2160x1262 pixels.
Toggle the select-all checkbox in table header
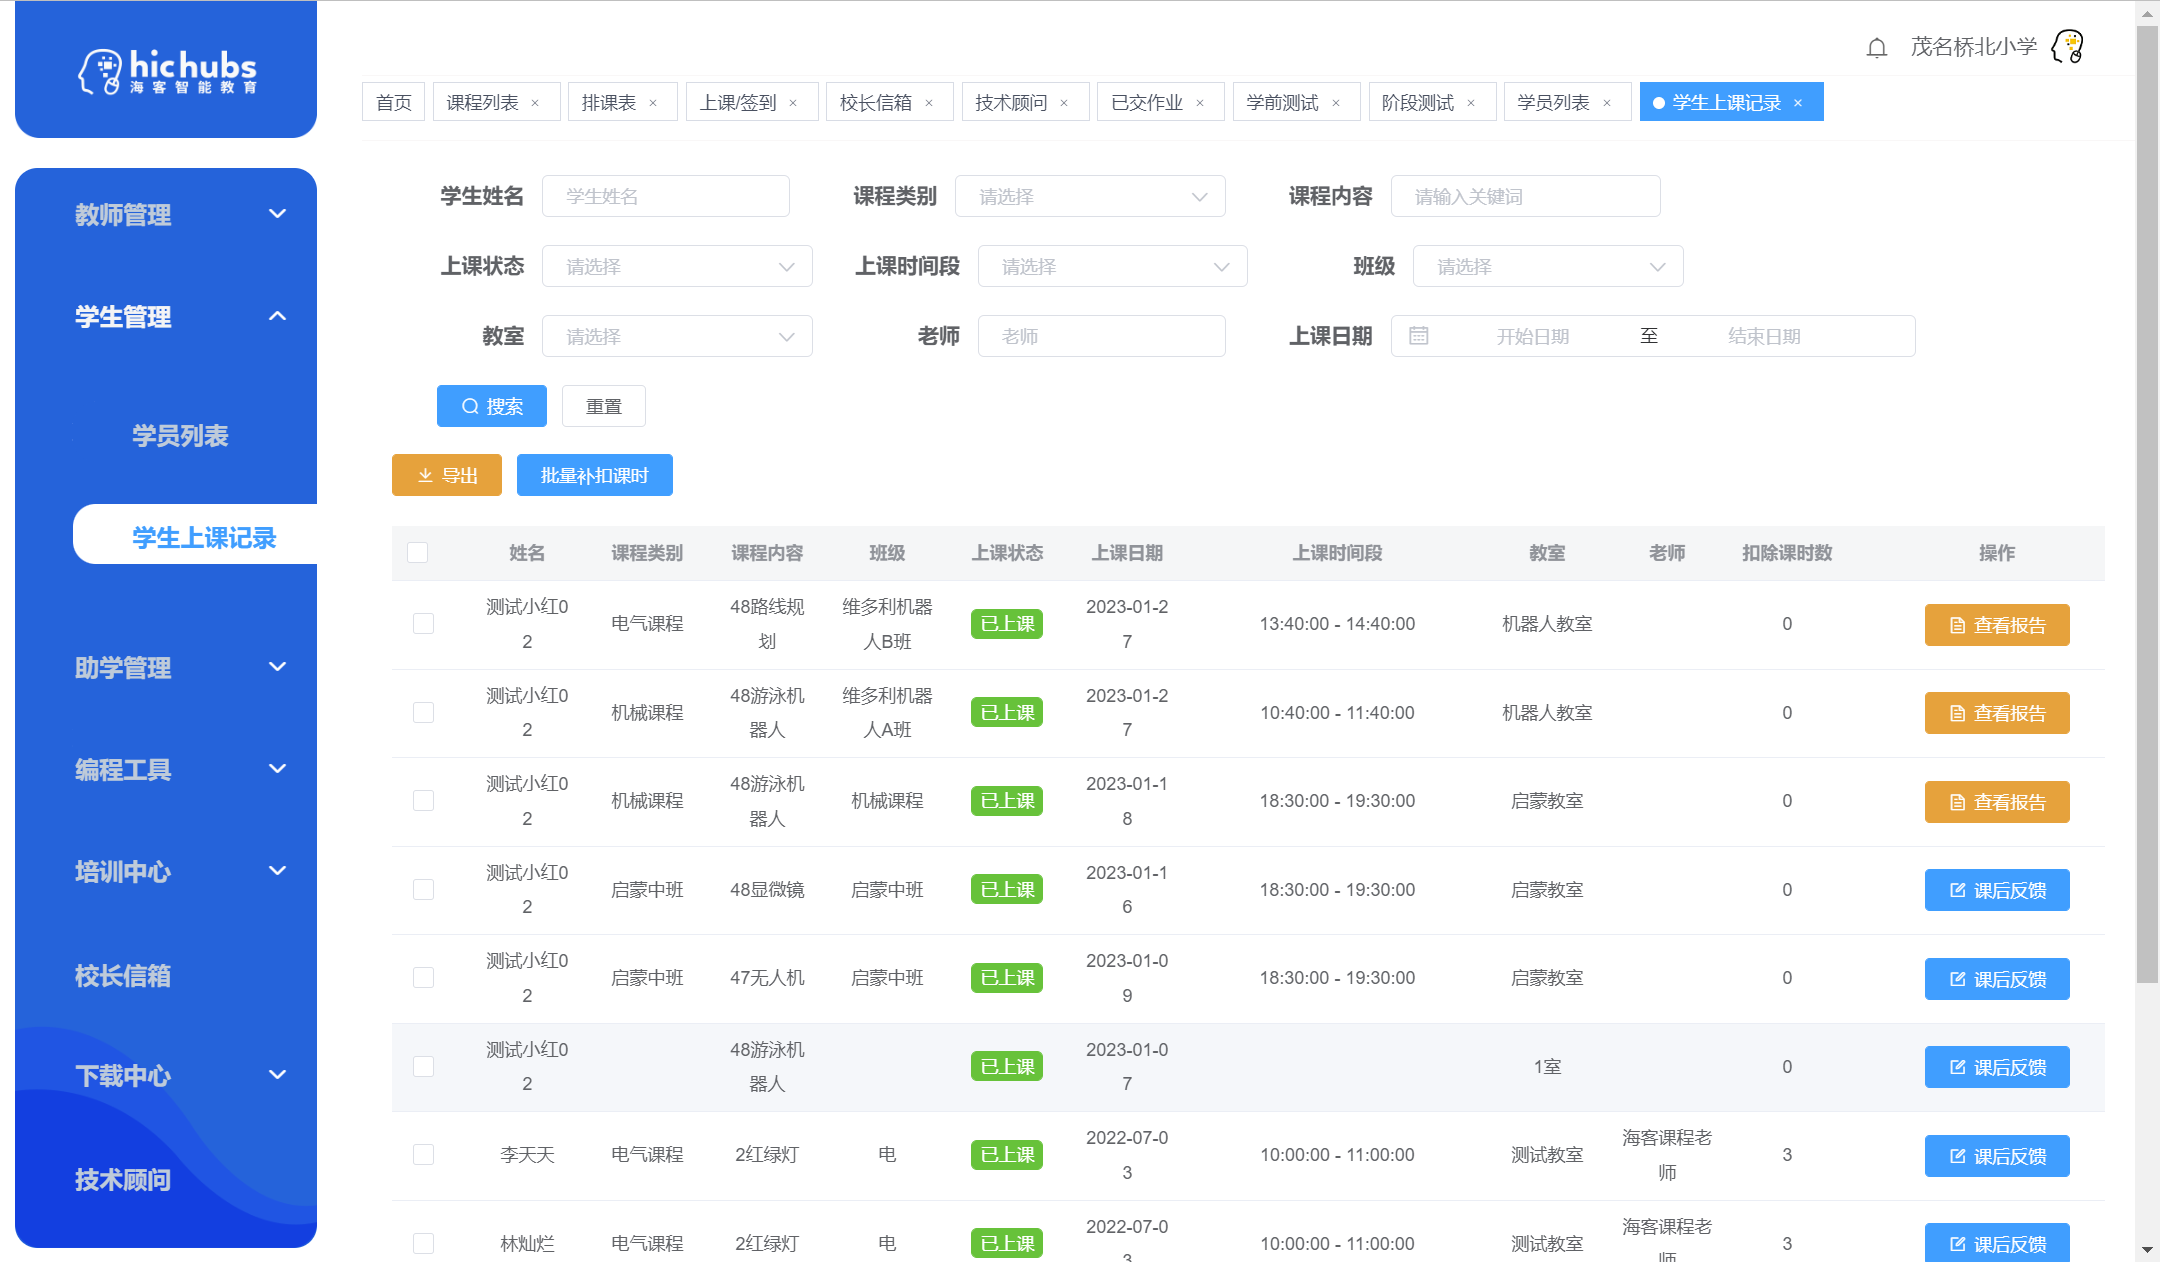pyautogui.click(x=417, y=552)
